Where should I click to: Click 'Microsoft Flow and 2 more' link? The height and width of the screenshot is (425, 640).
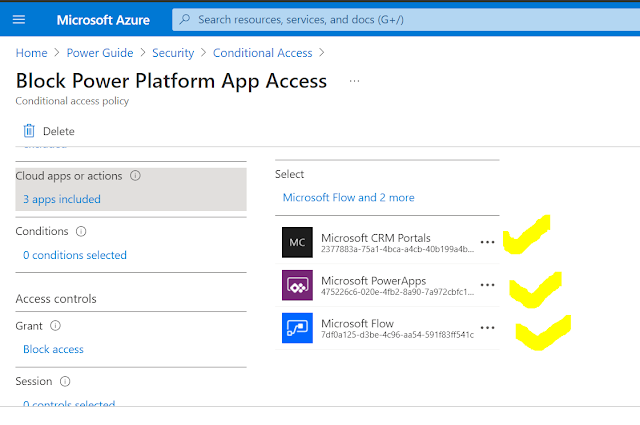pos(348,197)
